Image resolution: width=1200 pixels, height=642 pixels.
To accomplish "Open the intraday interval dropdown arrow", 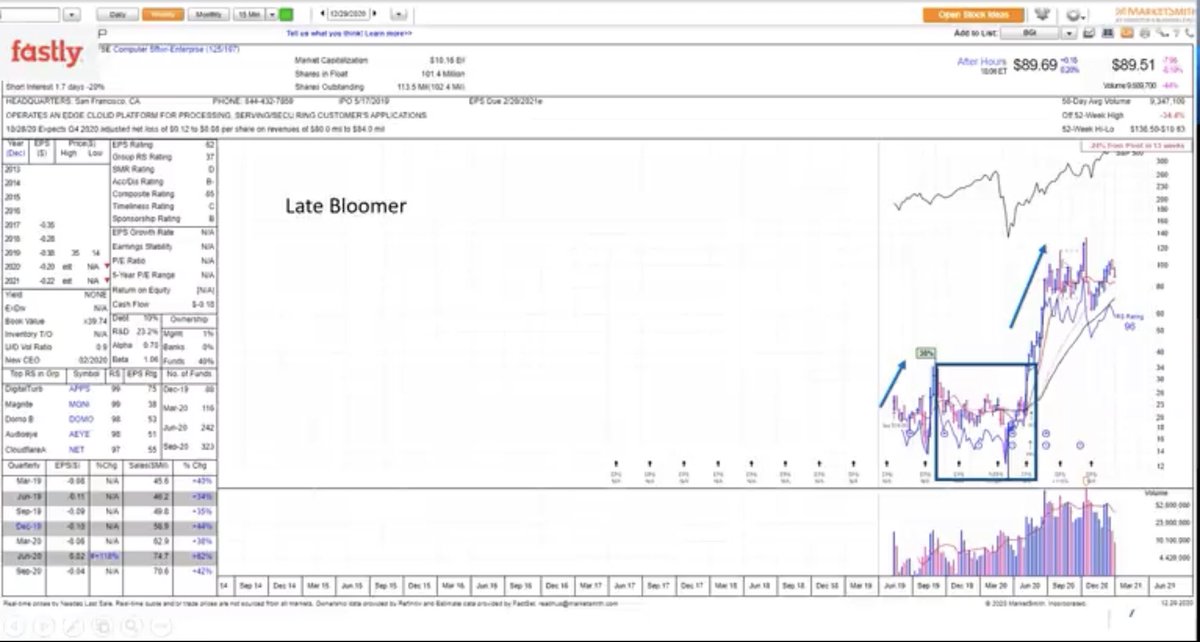I will [x=272, y=15].
